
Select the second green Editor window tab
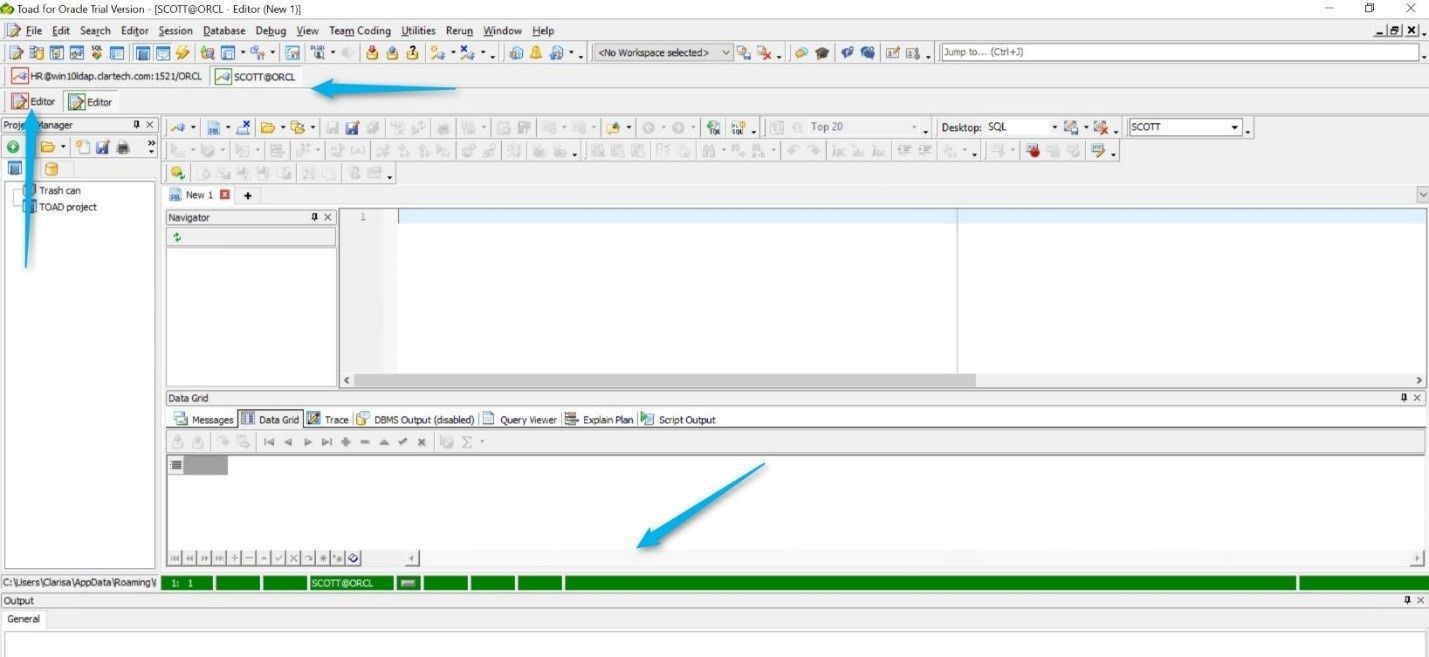pos(91,102)
